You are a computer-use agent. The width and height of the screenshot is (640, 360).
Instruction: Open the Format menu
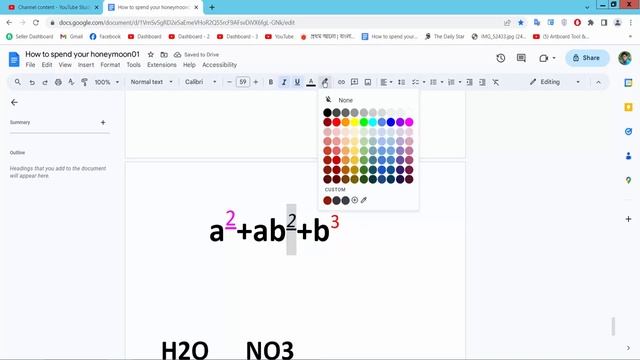(110, 65)
